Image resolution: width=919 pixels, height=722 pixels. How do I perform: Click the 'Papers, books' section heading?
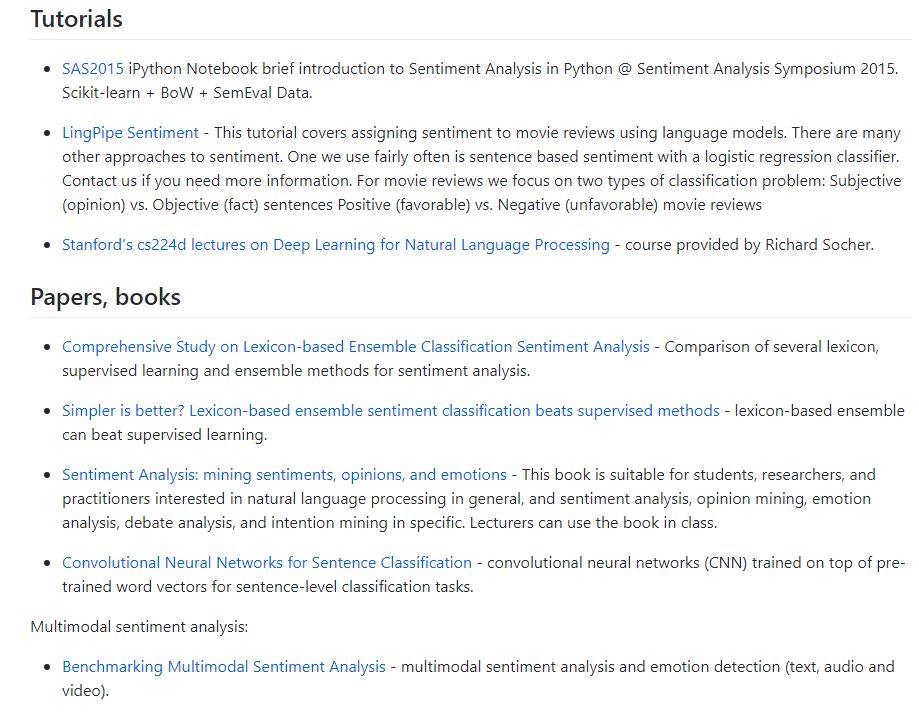[105, 297]
